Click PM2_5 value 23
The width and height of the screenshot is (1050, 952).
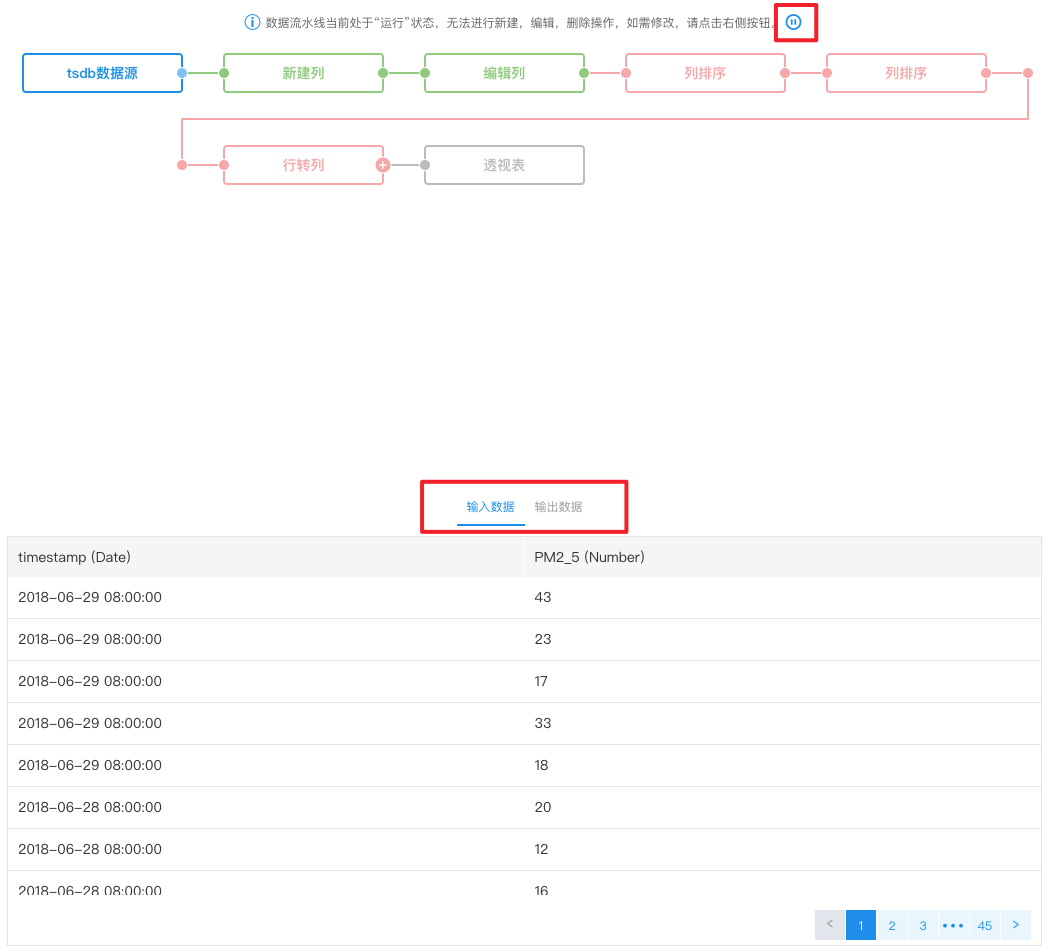(542, 639)
